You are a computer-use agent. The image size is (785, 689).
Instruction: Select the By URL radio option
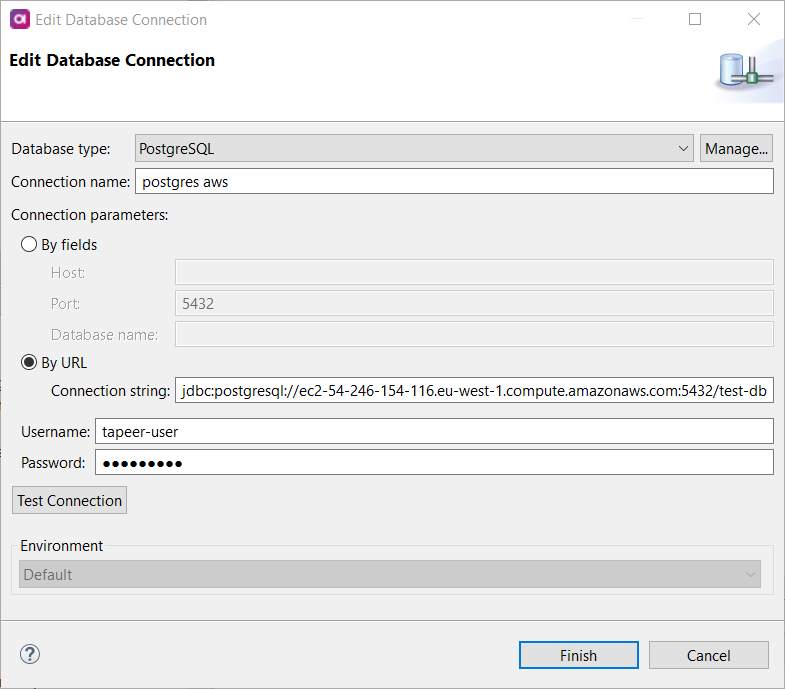click(x=29, y=363)
